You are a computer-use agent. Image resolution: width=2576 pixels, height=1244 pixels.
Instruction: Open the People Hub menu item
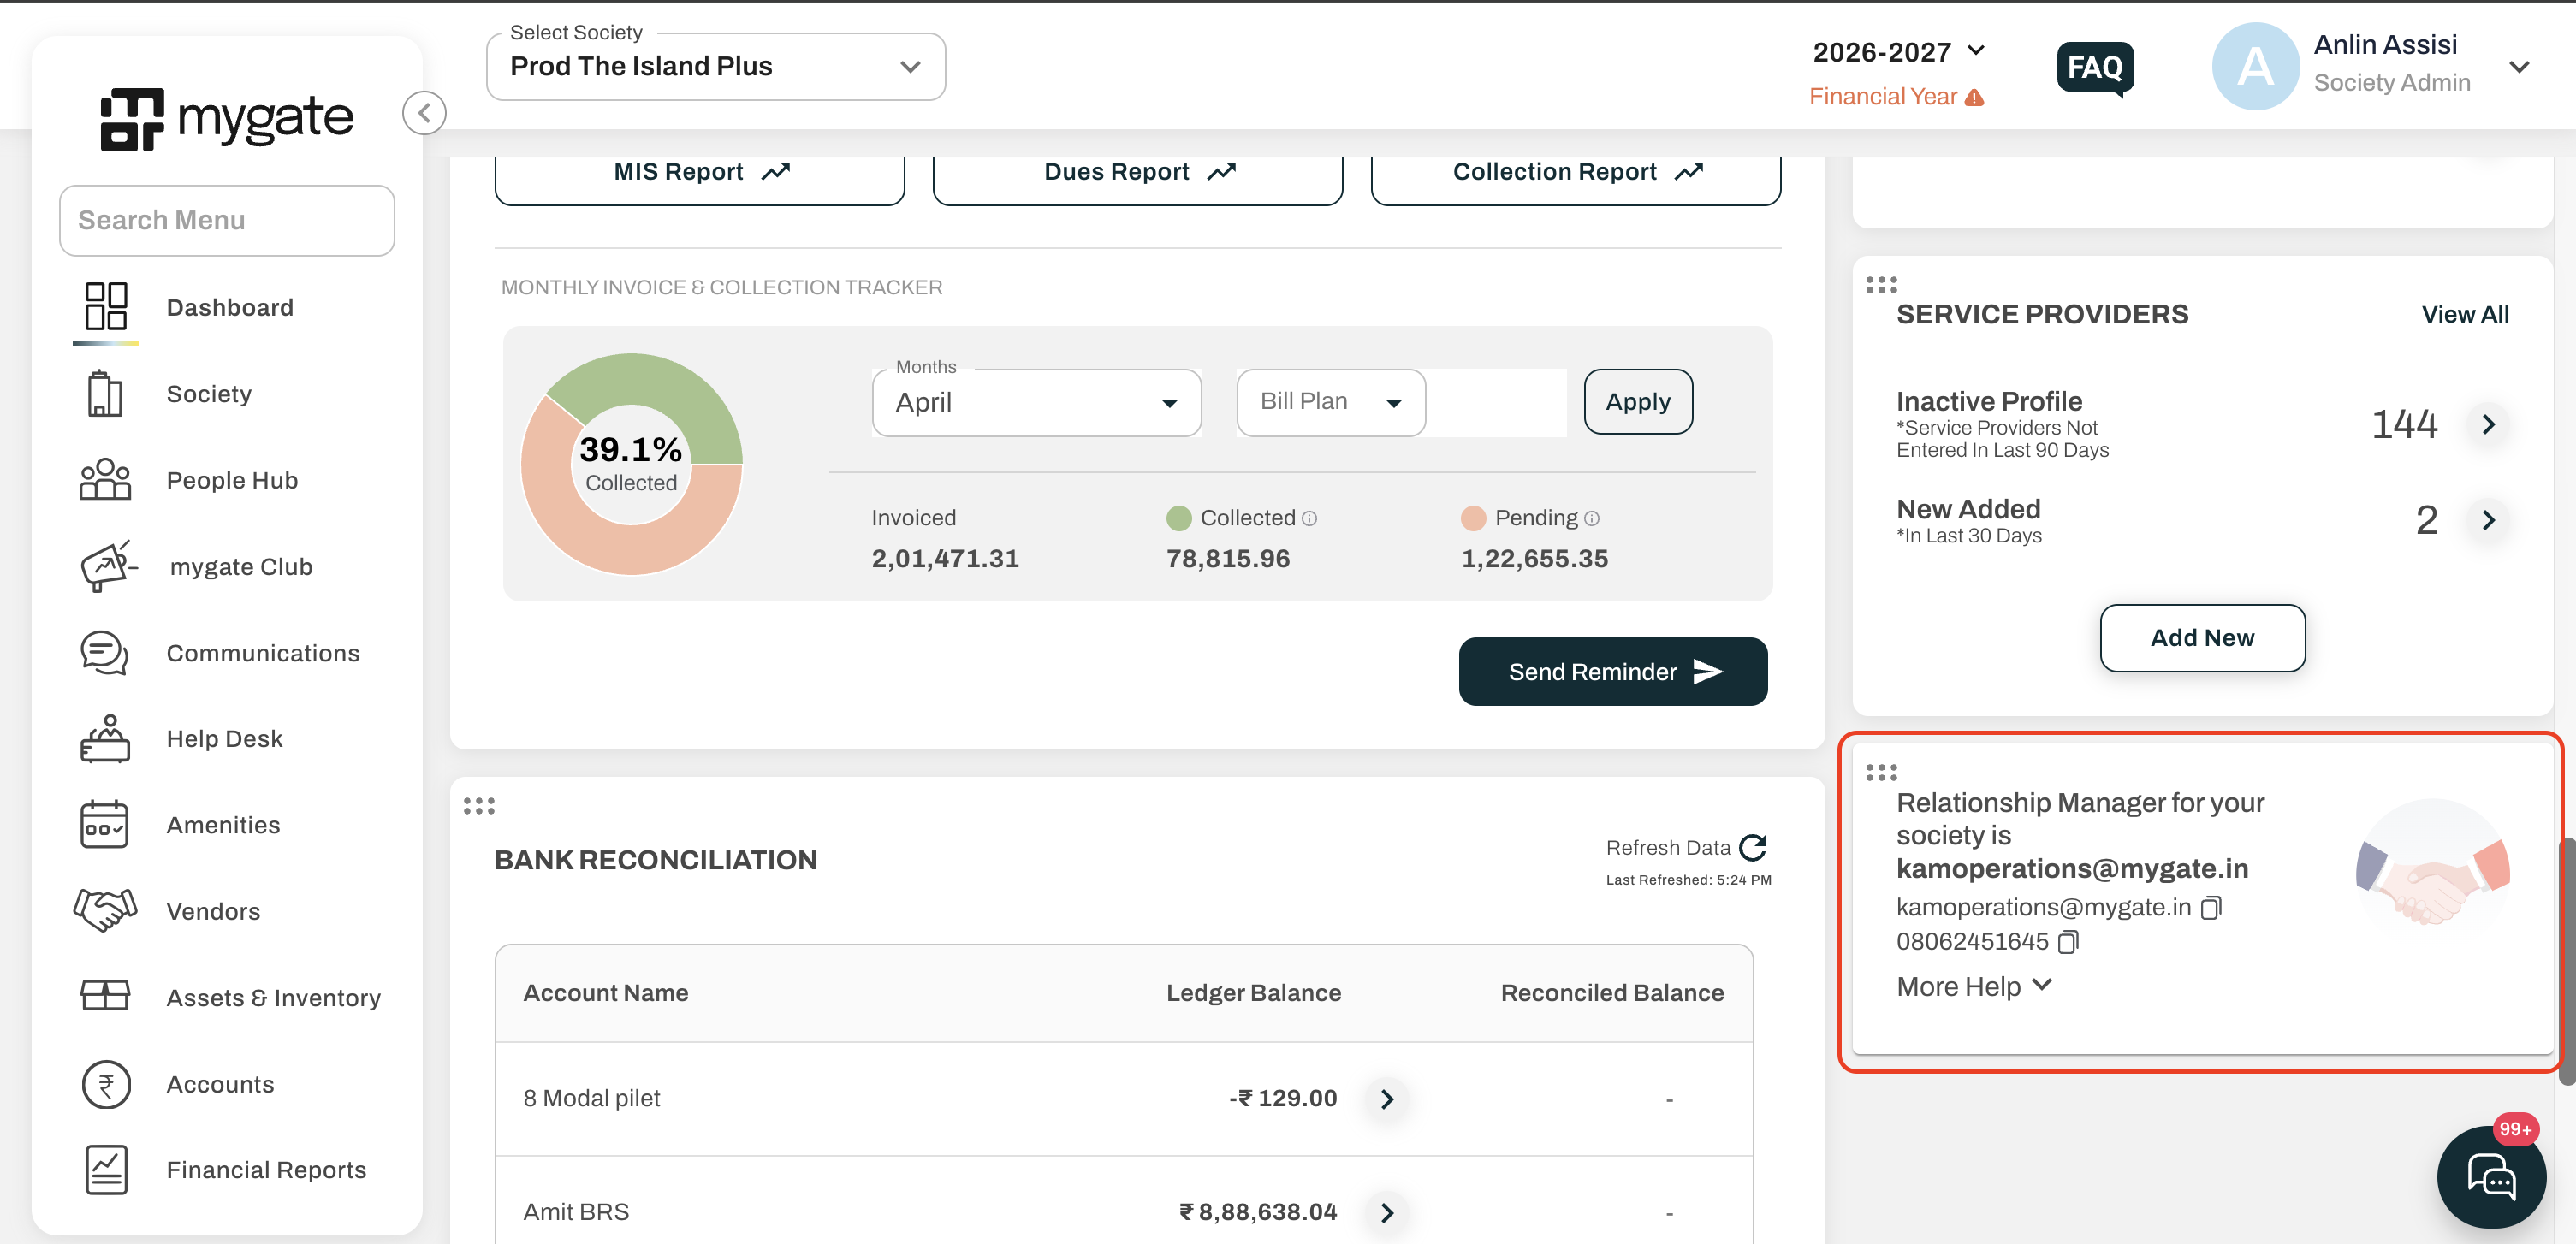coord(232,480)
